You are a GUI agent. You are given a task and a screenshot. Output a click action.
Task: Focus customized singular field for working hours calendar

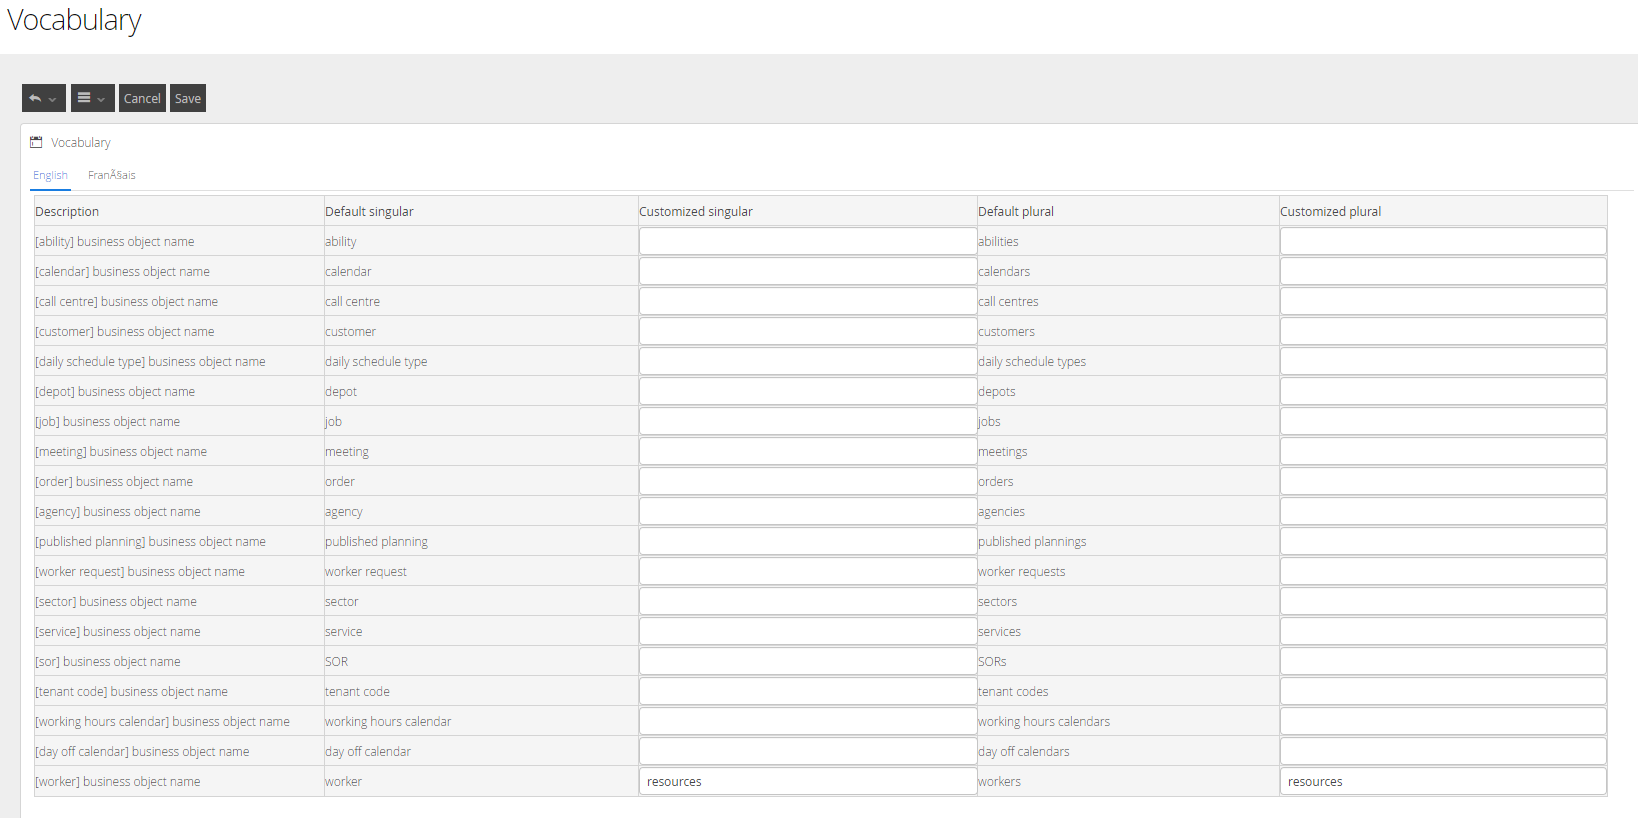pyautogui.click(x=808, y=721)
